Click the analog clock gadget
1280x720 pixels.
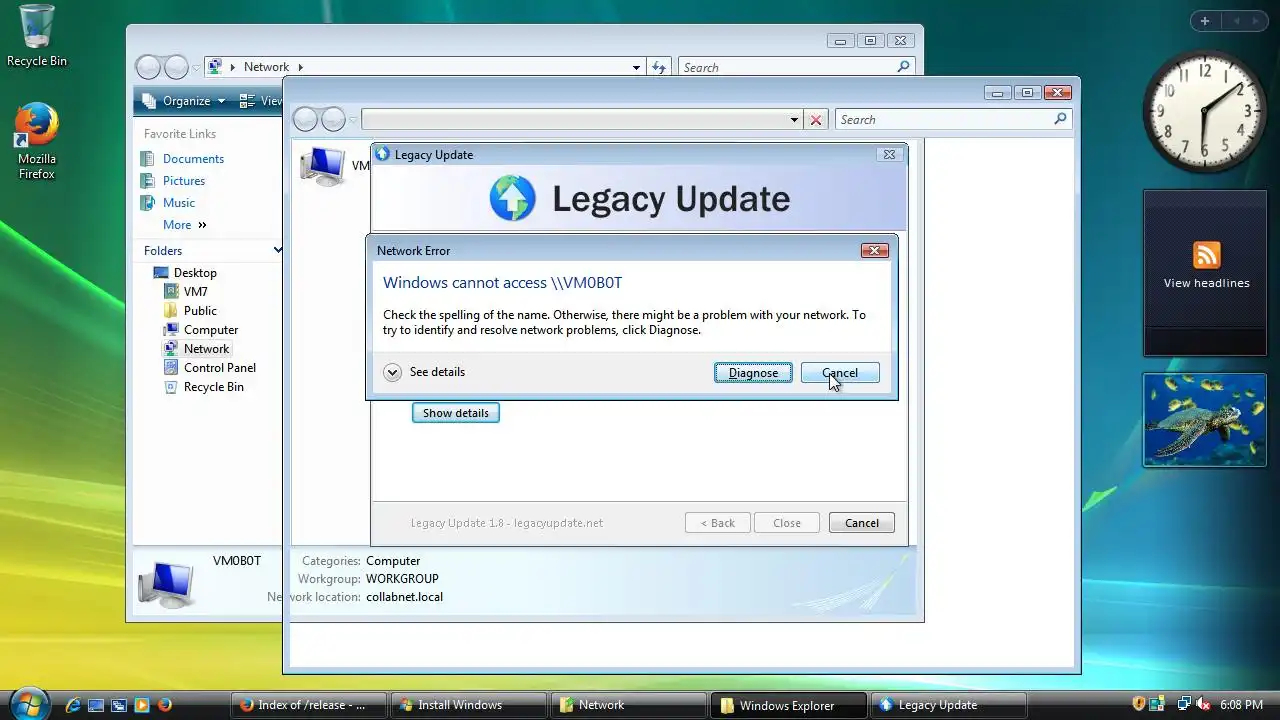[x=1204, y=110]
